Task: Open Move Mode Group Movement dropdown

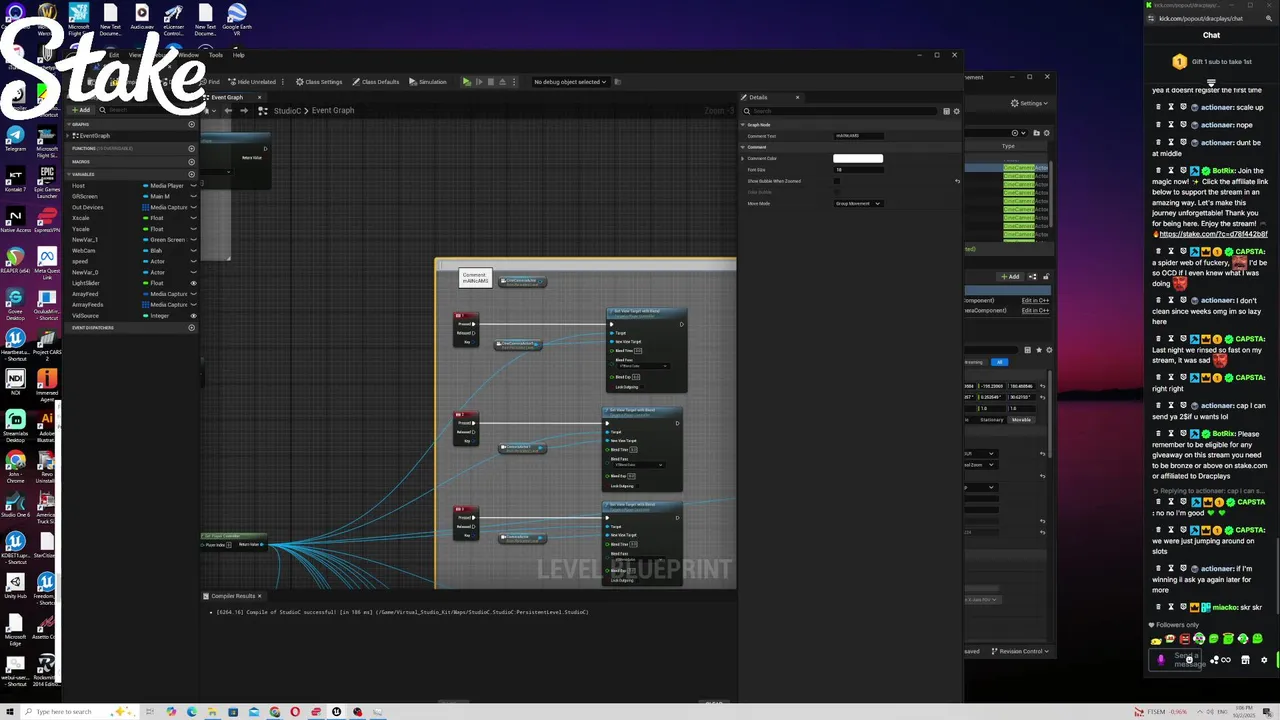Action: click(858, 203)
